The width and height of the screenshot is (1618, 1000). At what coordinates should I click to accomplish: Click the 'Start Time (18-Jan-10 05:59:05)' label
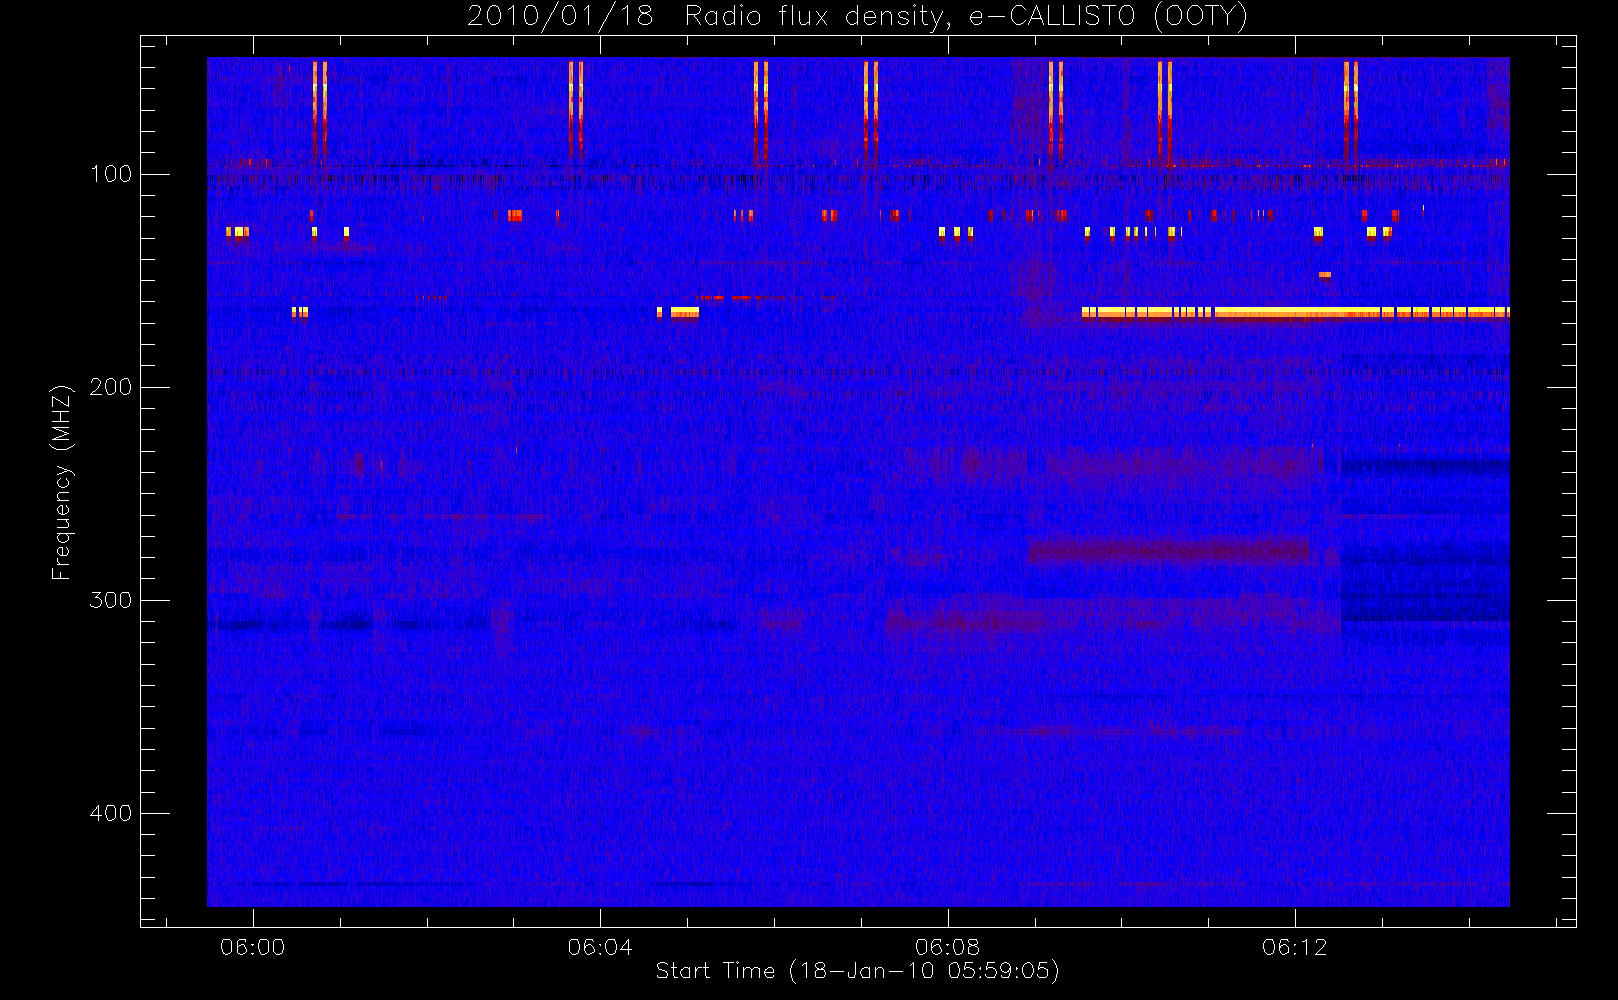point(857,971)
